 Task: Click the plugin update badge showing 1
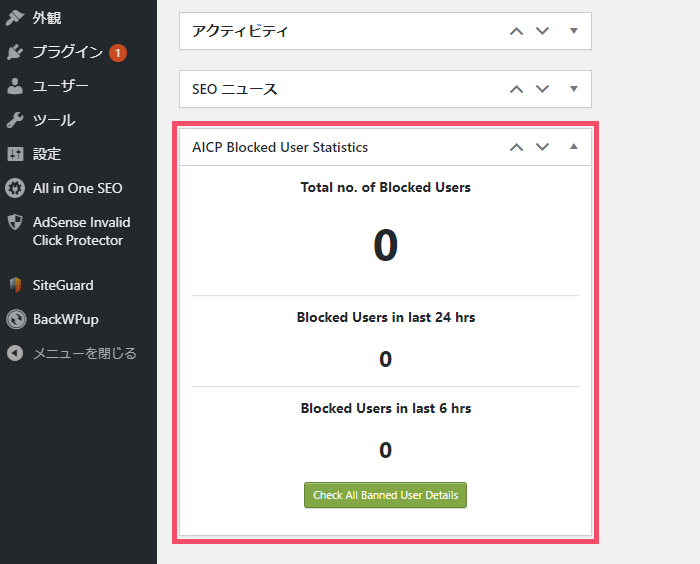pyautogui.click(x=118, y=53)
